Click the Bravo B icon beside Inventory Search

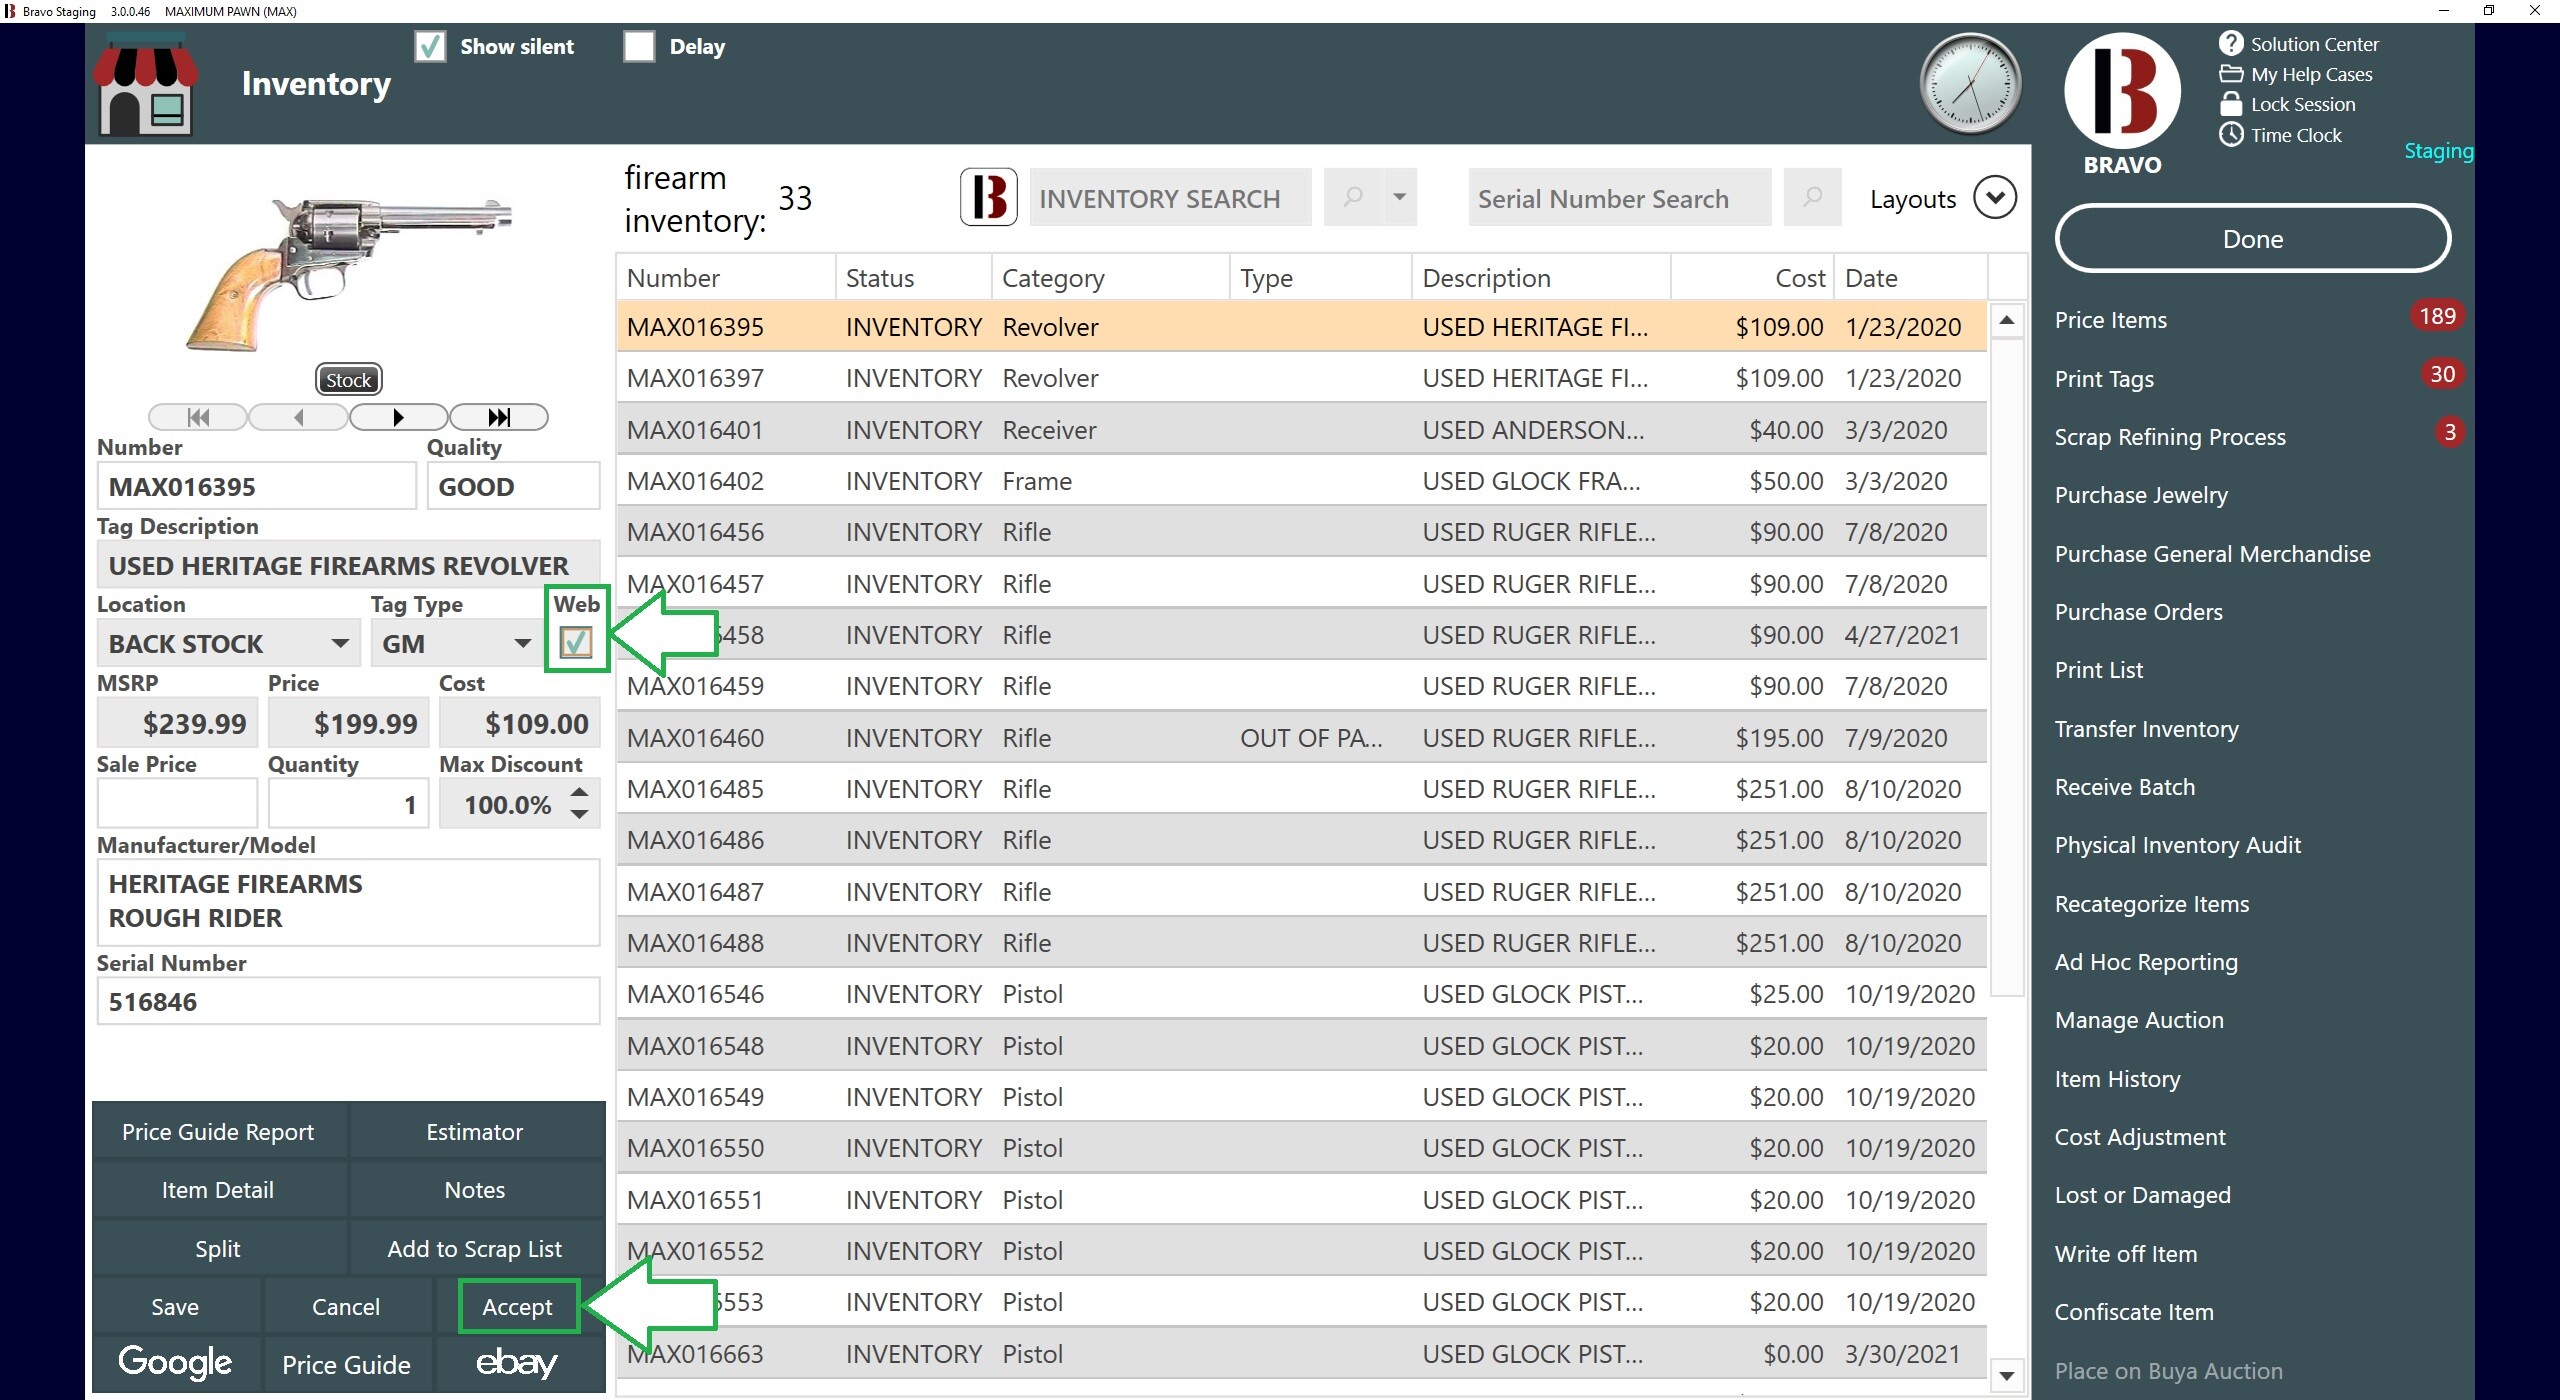(988, 197)
